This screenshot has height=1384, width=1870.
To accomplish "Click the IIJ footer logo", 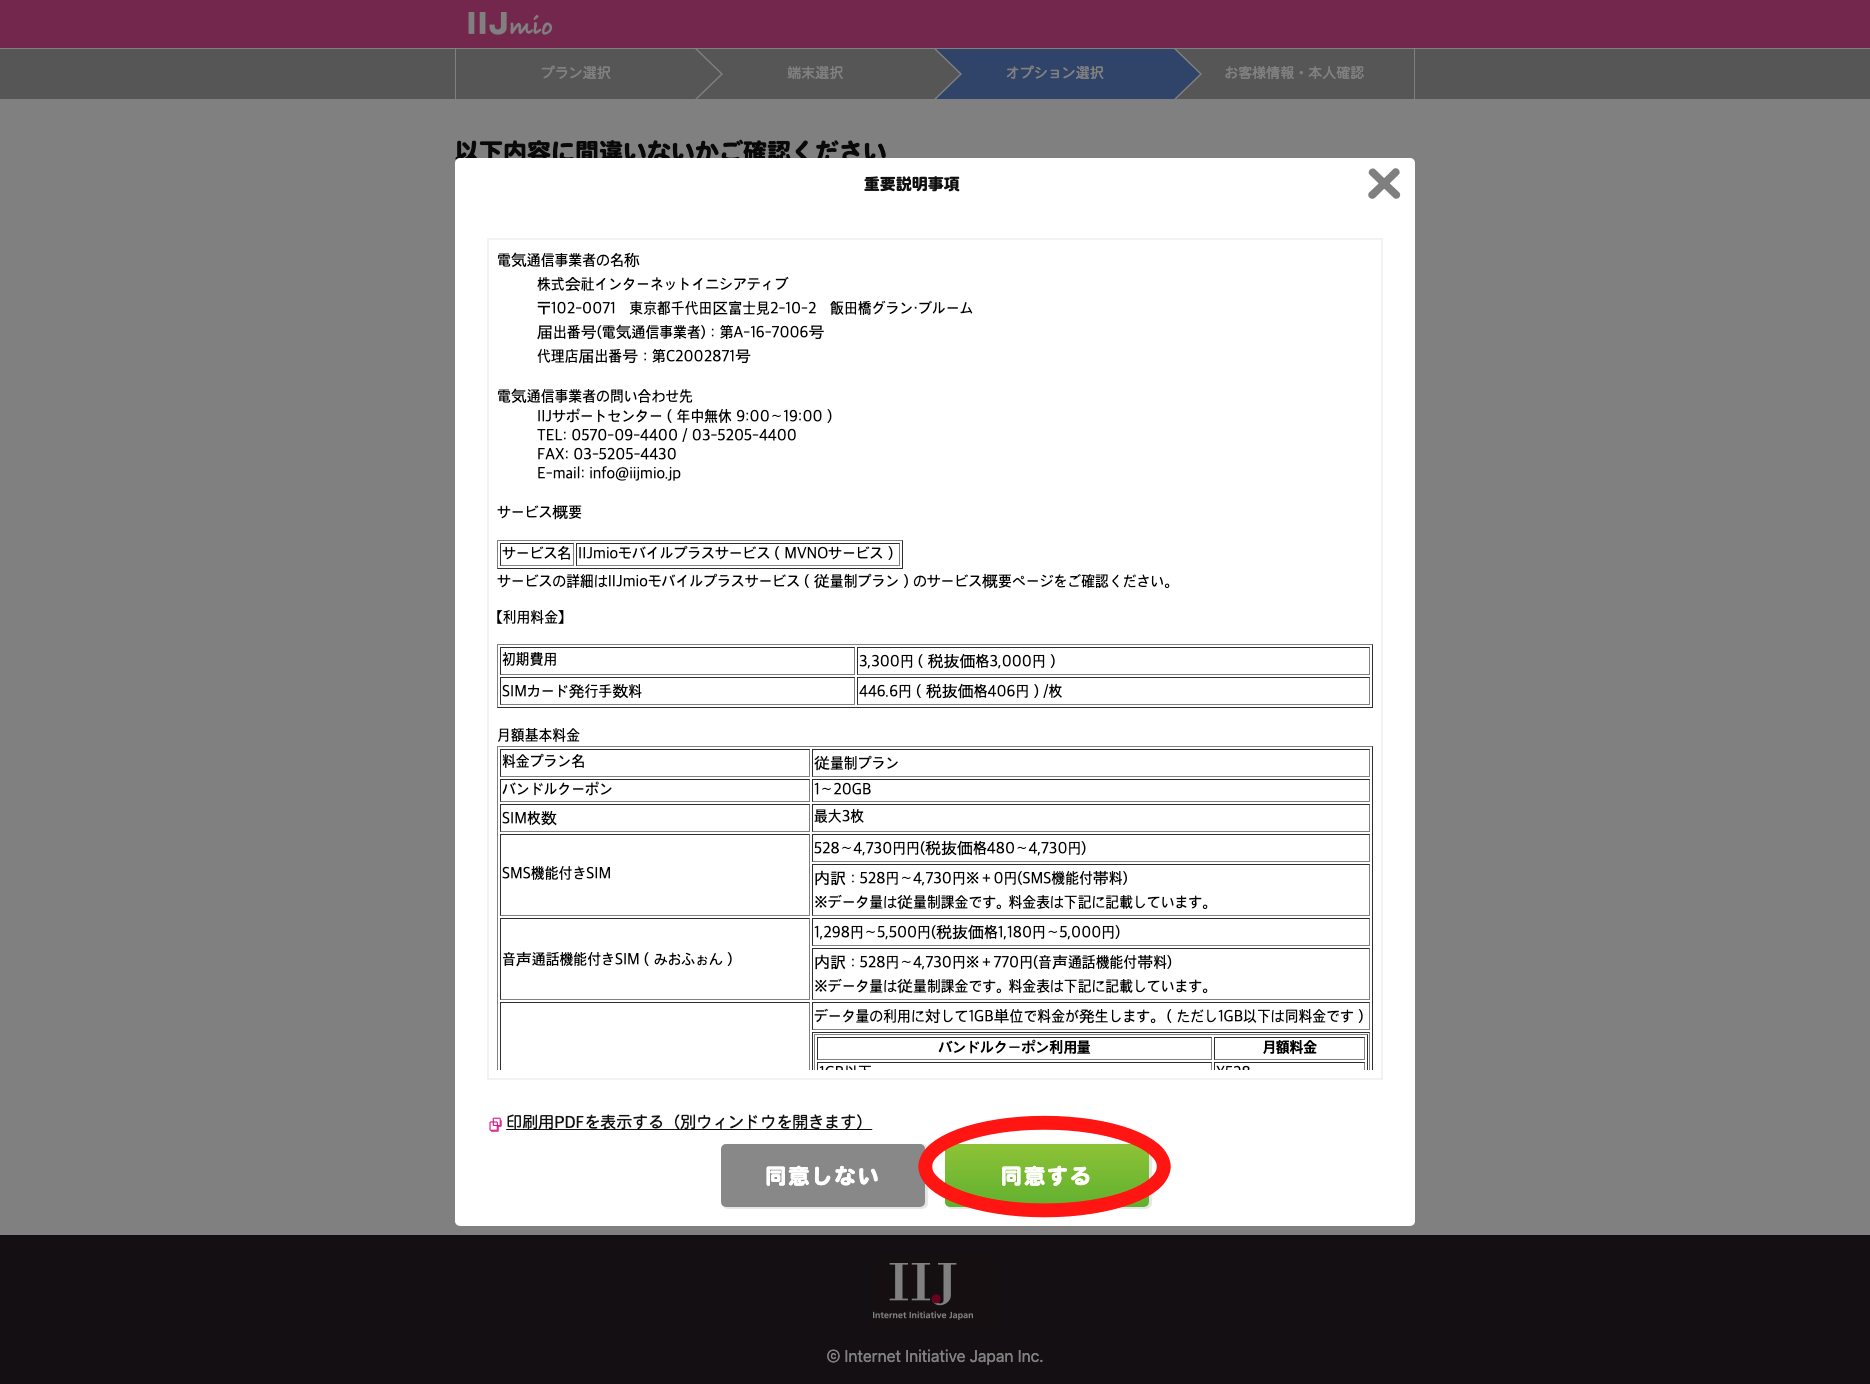I will 922,1290.
